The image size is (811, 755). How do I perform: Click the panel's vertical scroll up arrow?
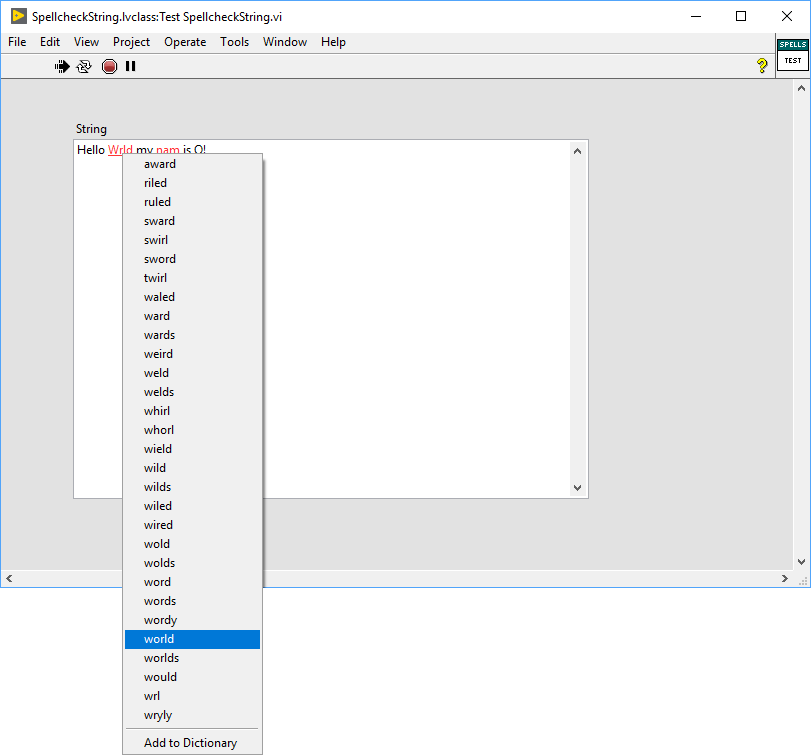[x=801, y=89]
